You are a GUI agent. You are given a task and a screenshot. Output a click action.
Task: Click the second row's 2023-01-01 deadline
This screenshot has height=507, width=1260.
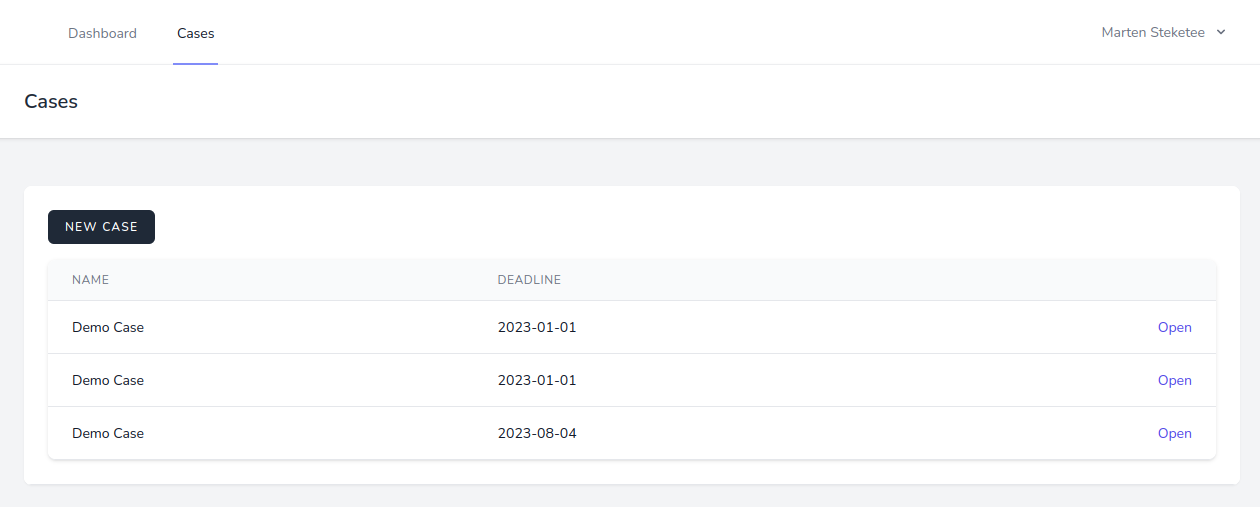[537, 380]
